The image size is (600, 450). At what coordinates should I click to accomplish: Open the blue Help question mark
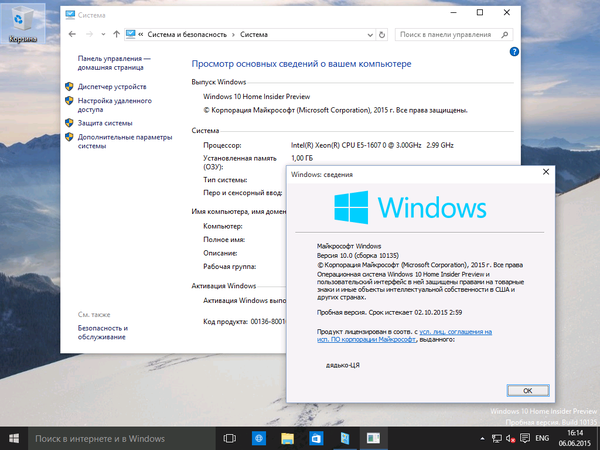(514, 52)
